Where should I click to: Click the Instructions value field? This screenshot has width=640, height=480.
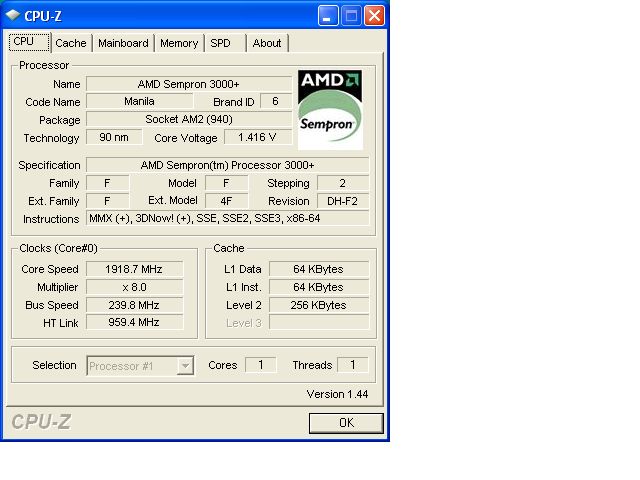pyautogui.click(x=227, y=218)
